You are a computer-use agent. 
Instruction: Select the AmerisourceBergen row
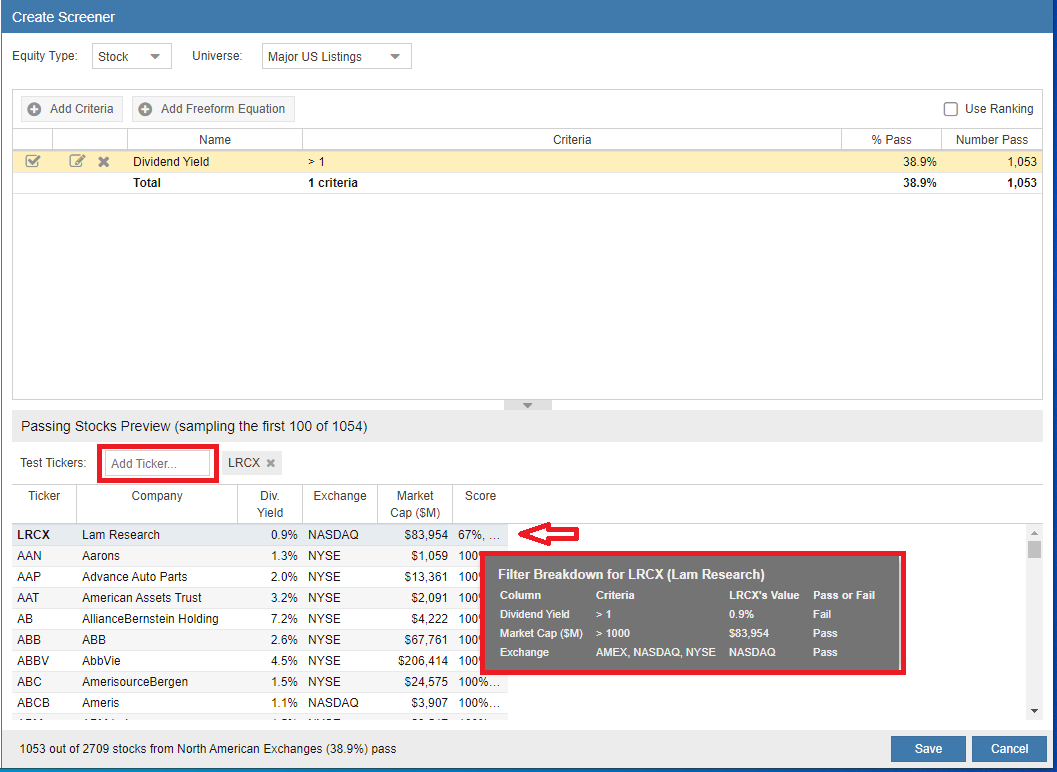260,681
